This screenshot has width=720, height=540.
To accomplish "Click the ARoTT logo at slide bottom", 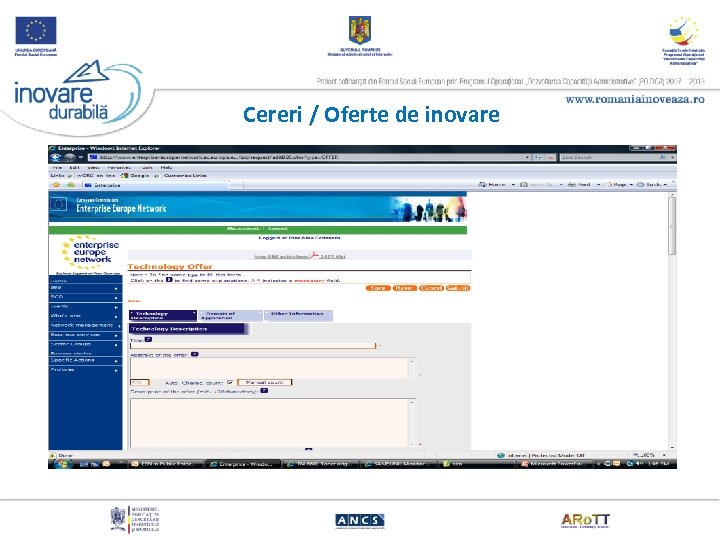I will 585,520.
